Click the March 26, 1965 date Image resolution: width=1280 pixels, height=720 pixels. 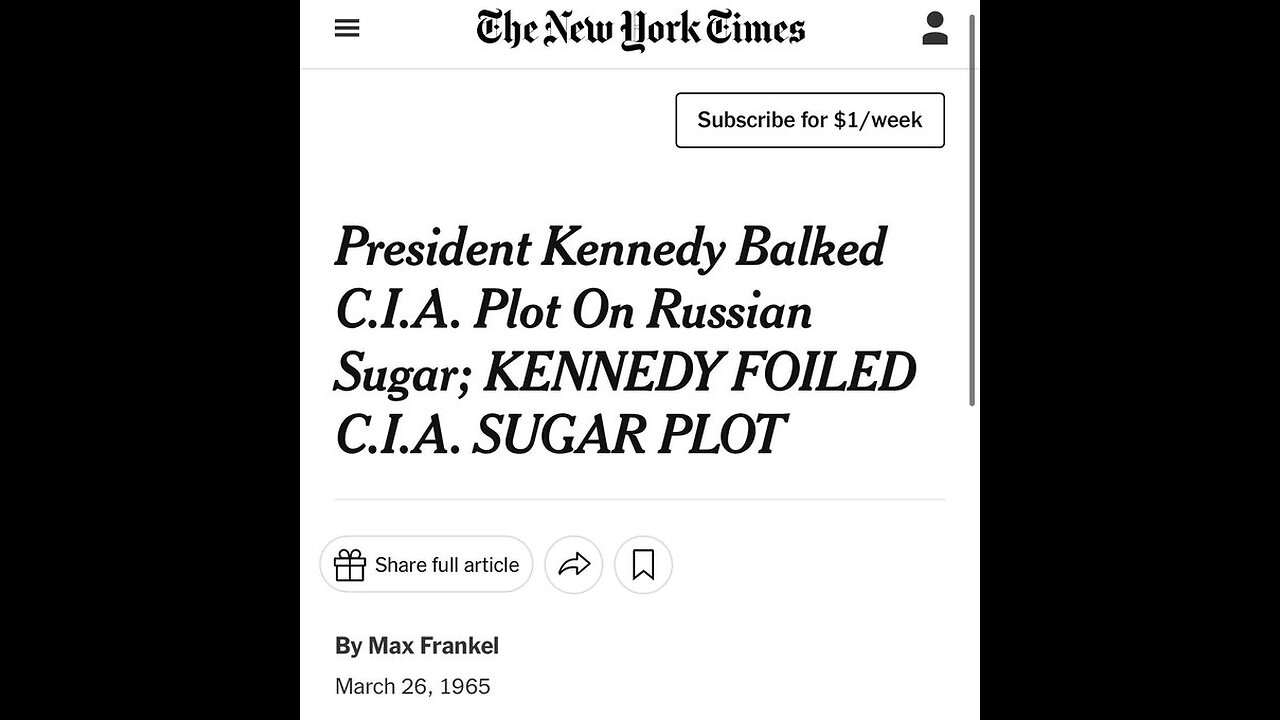pyautogui.click(x=413, y=686)
